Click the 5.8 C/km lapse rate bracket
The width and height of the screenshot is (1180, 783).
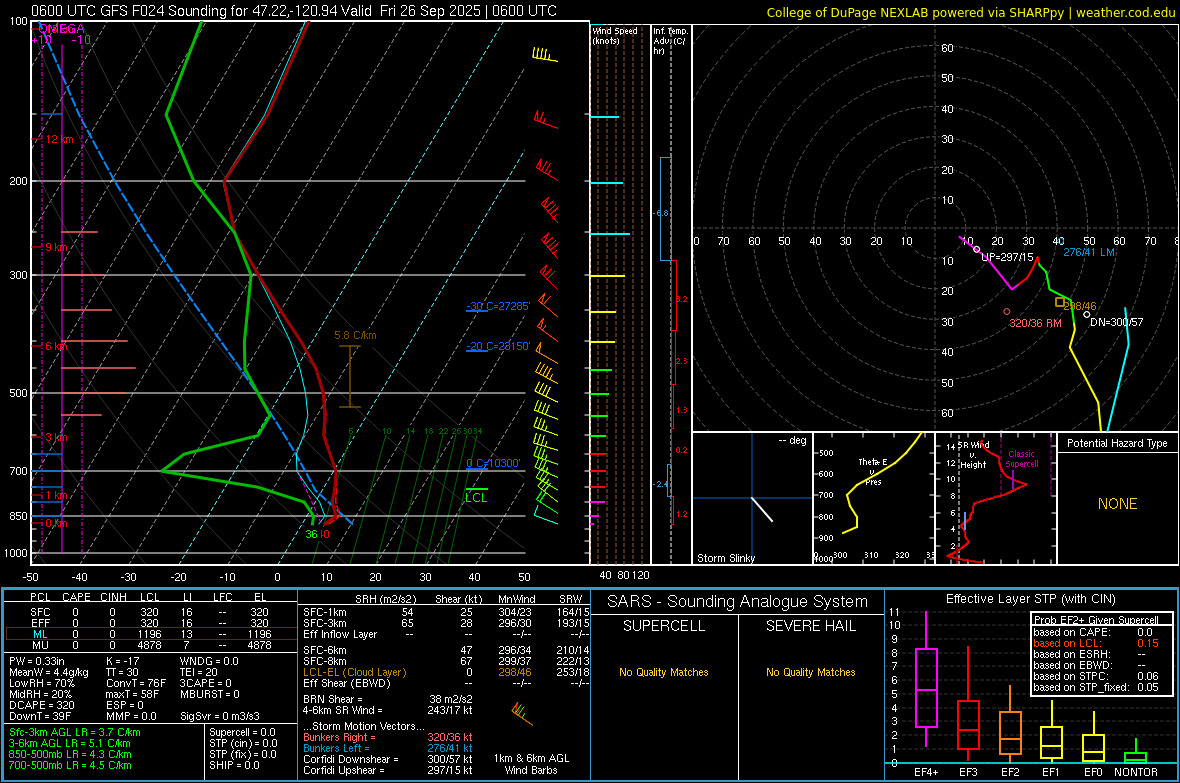[x=350, y=376]
